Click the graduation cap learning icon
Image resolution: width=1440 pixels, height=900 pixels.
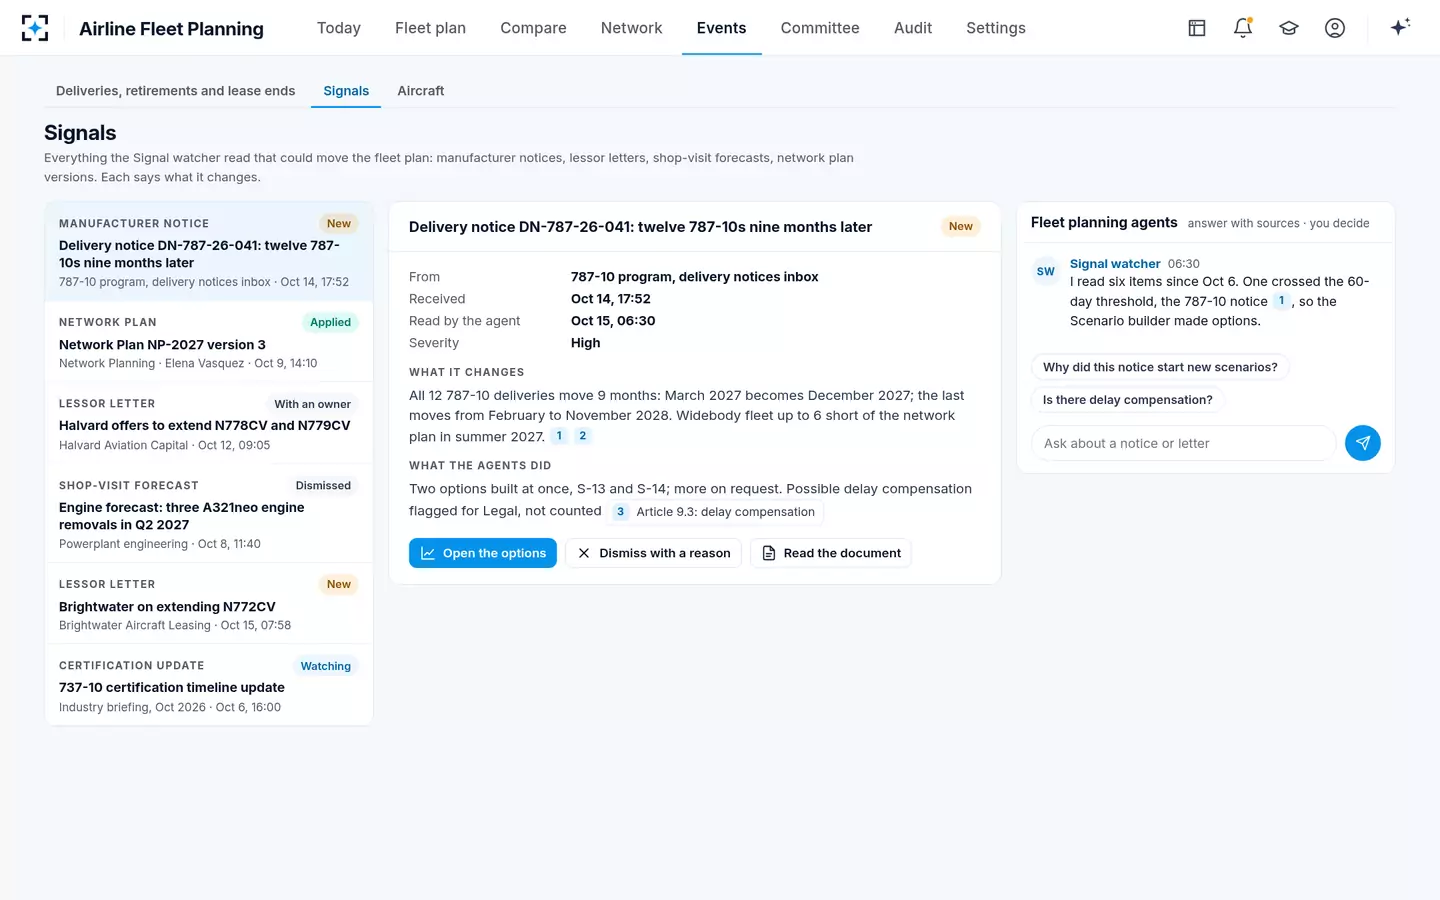(x=1289, y=28)
